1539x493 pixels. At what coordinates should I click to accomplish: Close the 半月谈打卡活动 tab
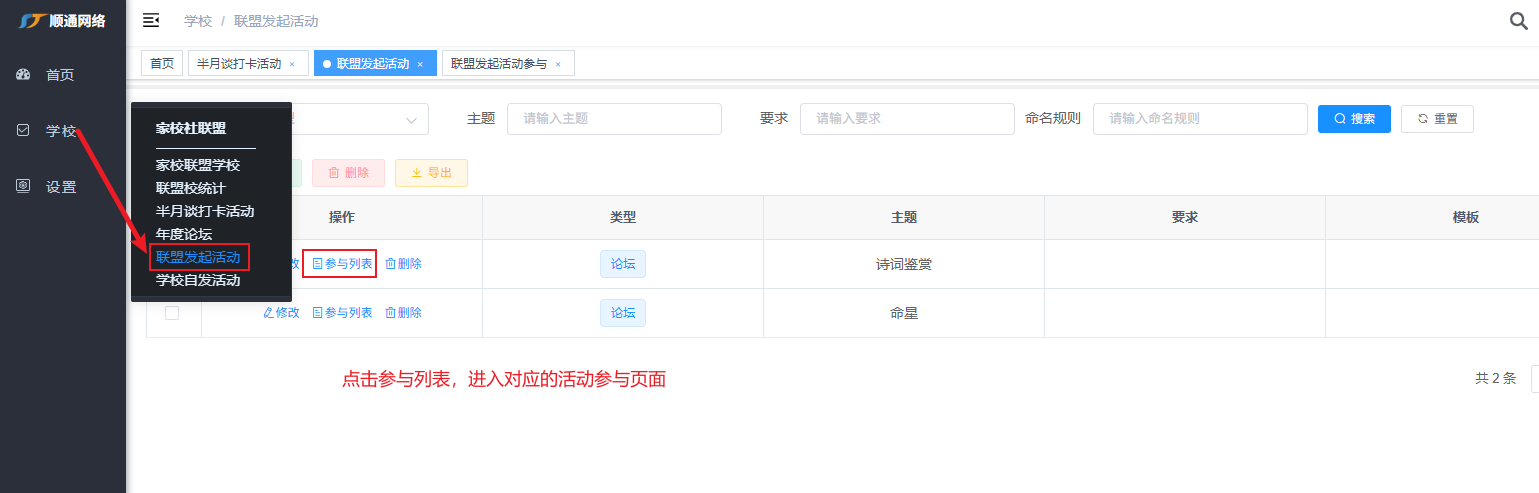point(292,64)
